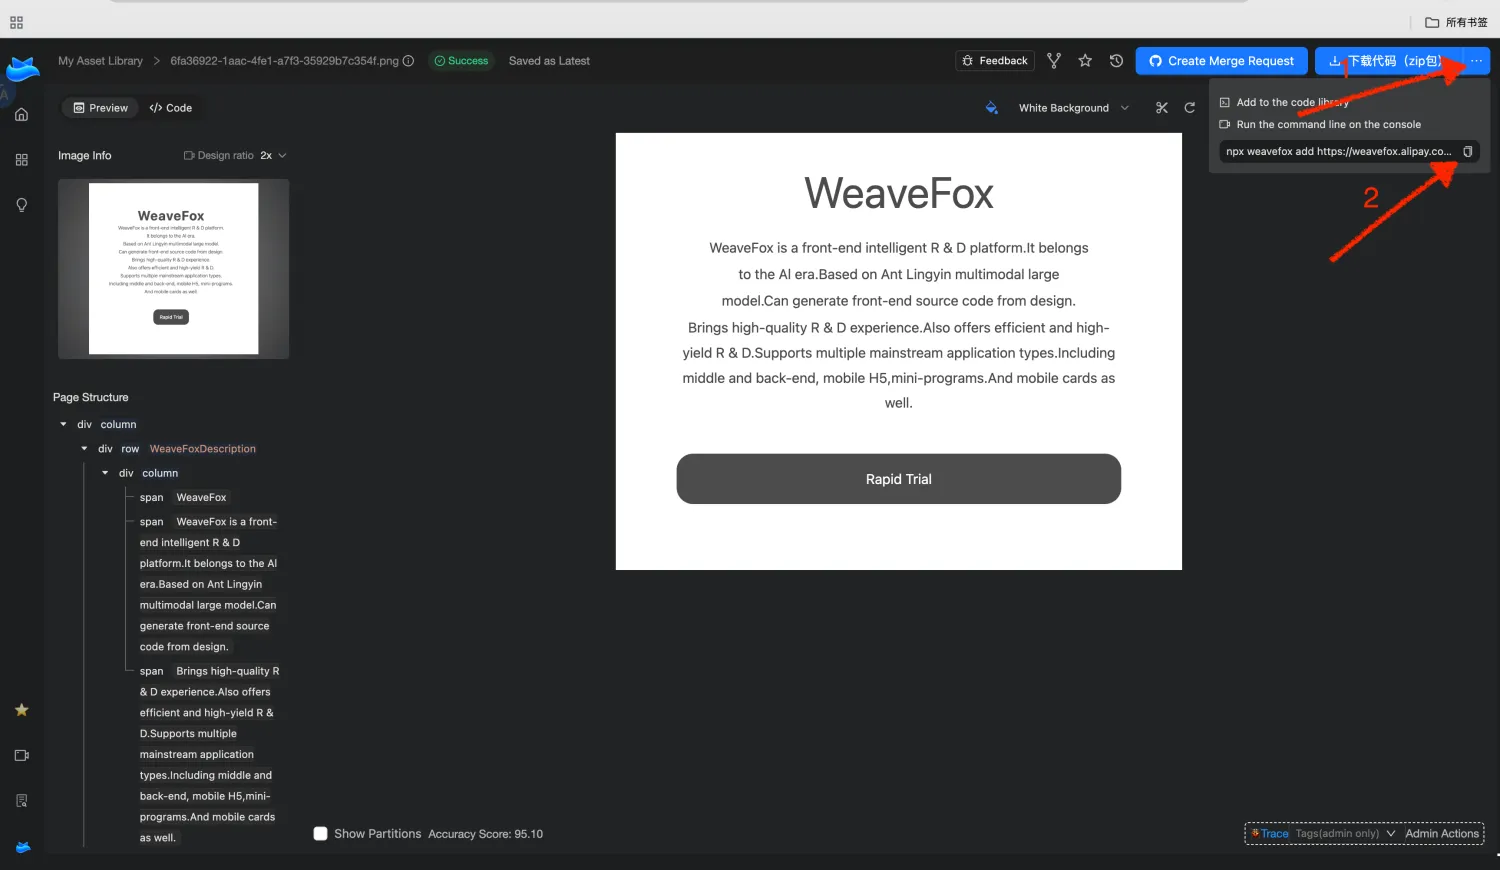
Task: Copy the npx weavefox command
Action: coord(1467,152)
